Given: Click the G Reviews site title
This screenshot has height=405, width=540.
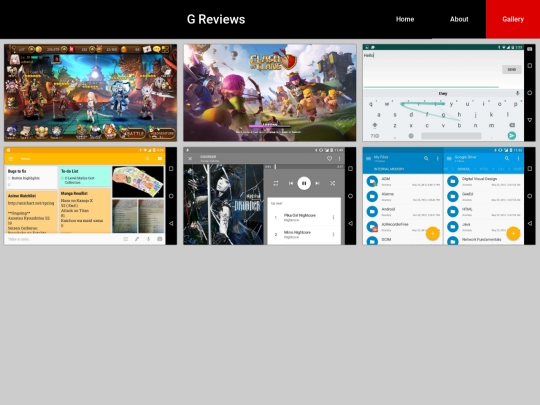Looking at the screenshot, I should tap(216, 19).
